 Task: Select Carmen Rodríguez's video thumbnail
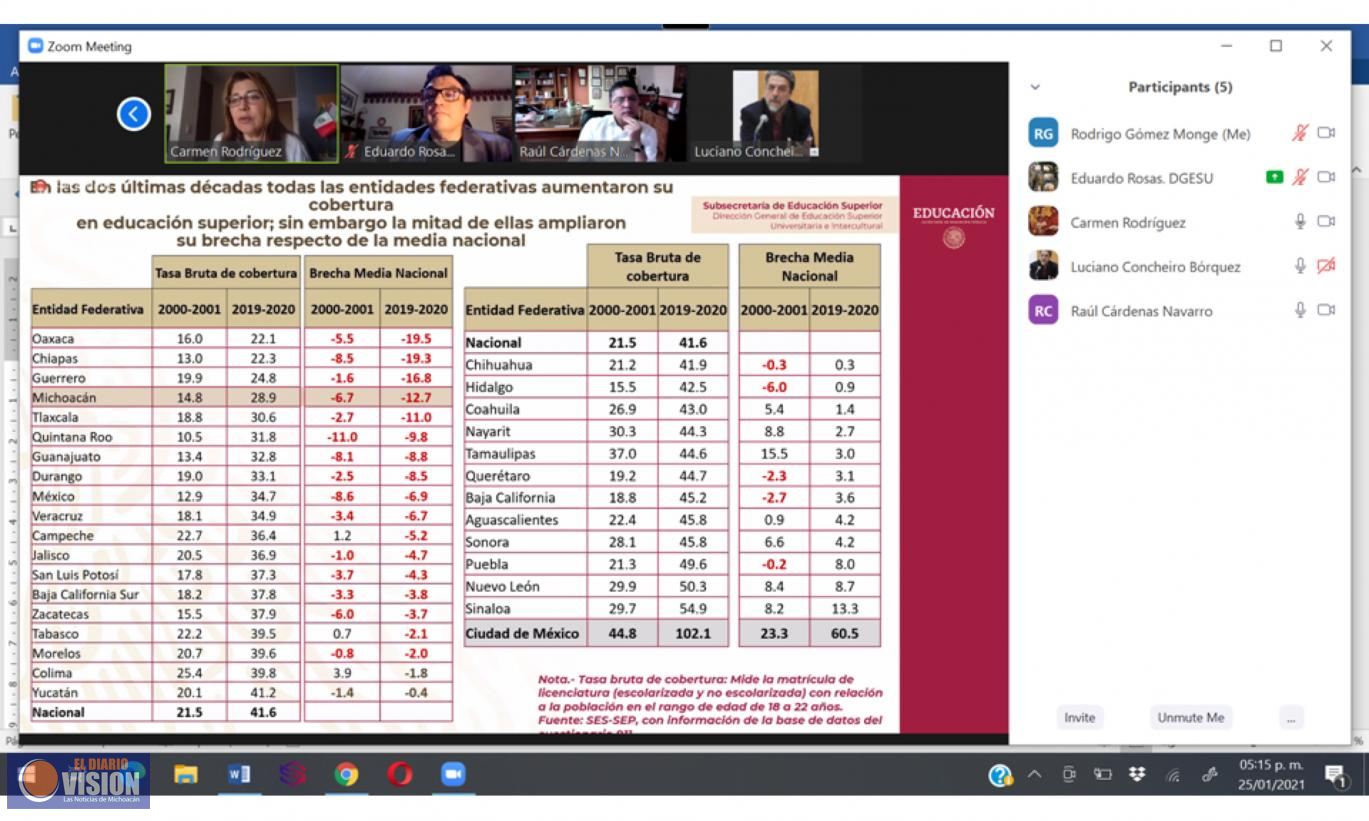251,113
